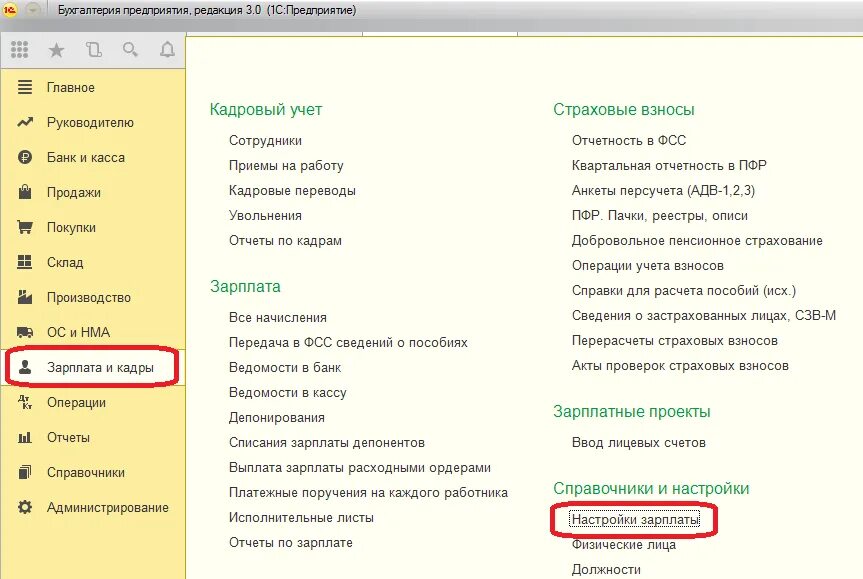Click the Отчеты bar chart icon
The width and height of the screenshot is (863, 579).
tap(25, 438)
